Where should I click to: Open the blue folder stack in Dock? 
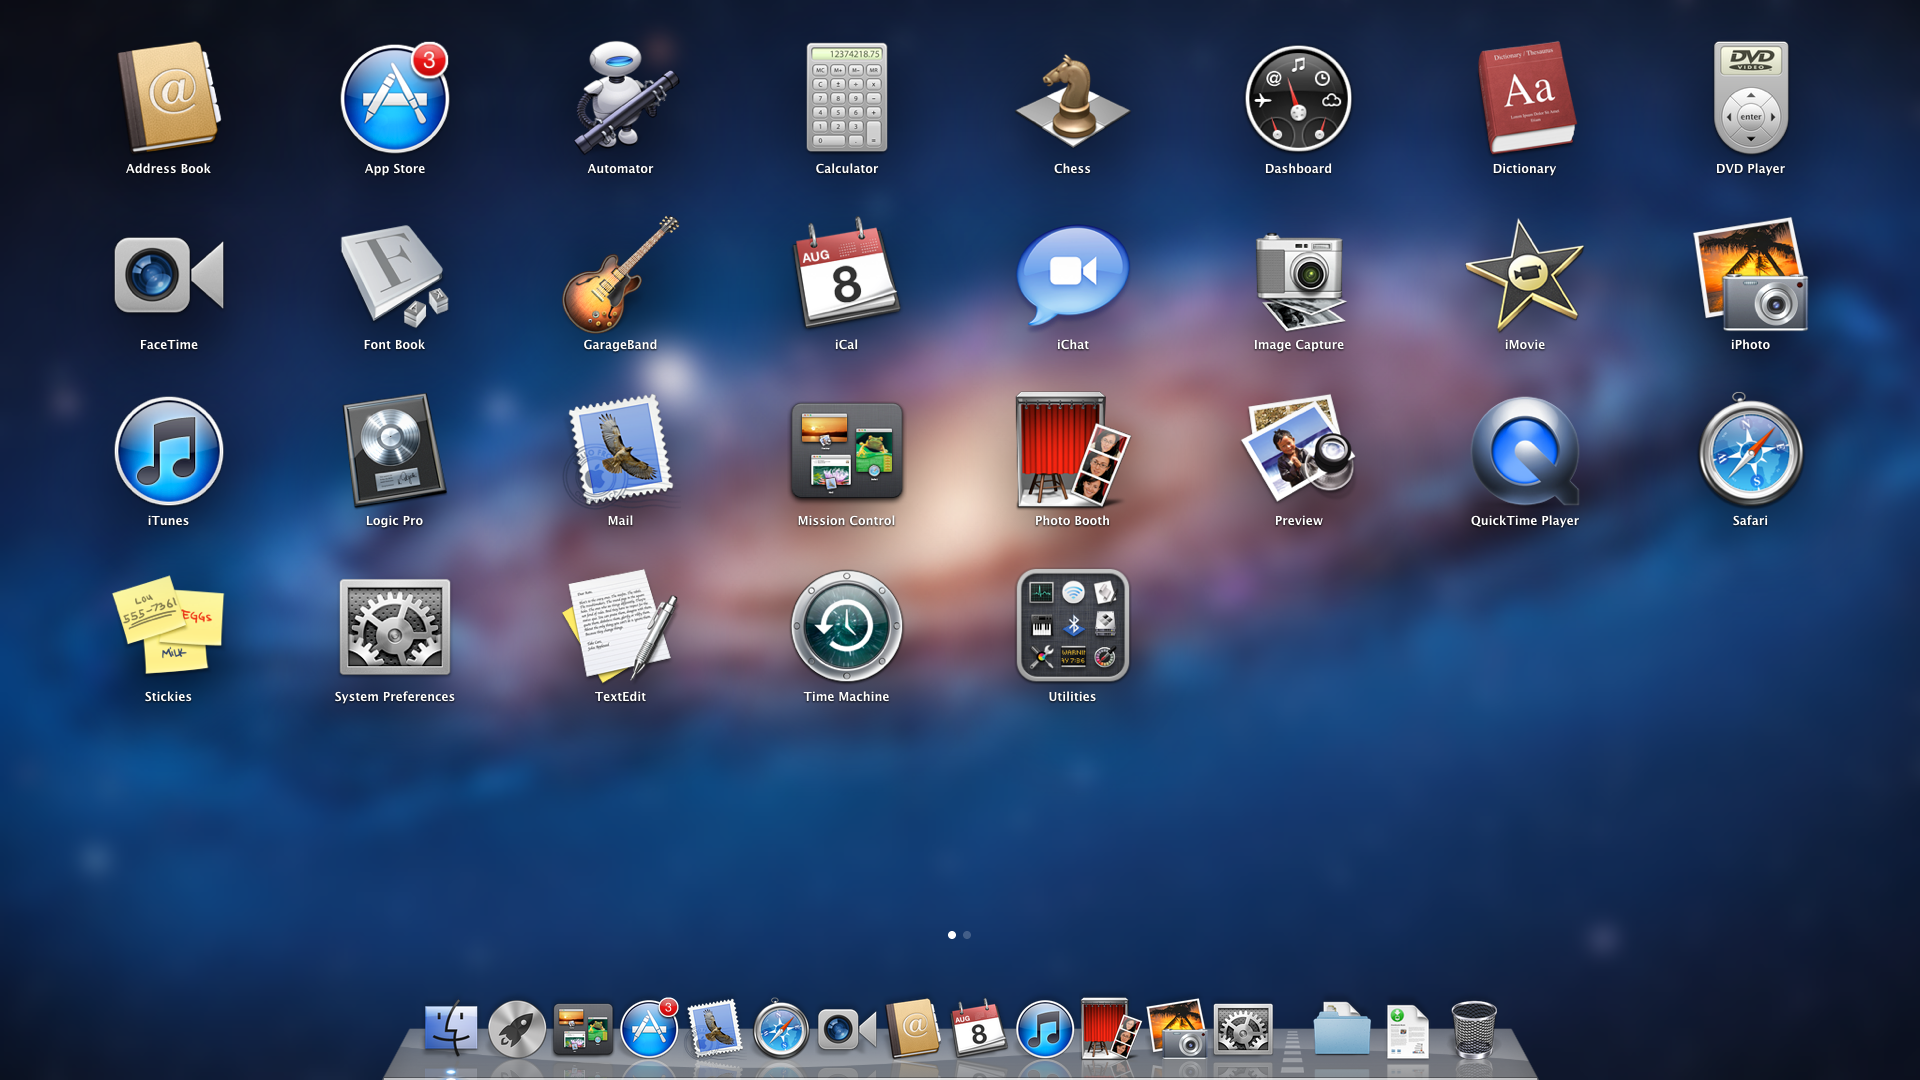click(1342, 1029)
